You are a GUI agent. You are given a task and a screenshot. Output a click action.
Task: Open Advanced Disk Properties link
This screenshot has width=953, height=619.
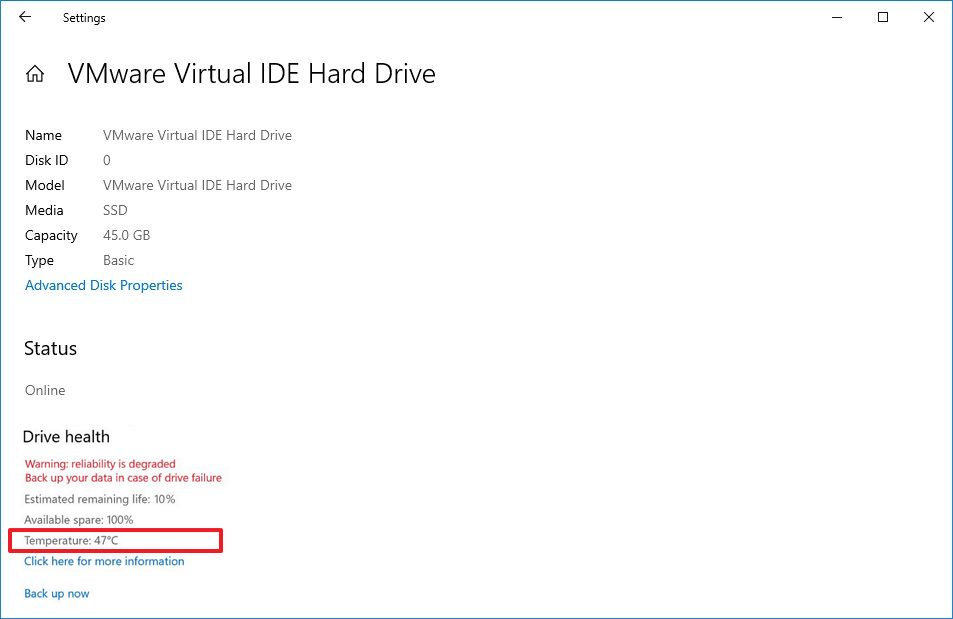click(103, 285)
